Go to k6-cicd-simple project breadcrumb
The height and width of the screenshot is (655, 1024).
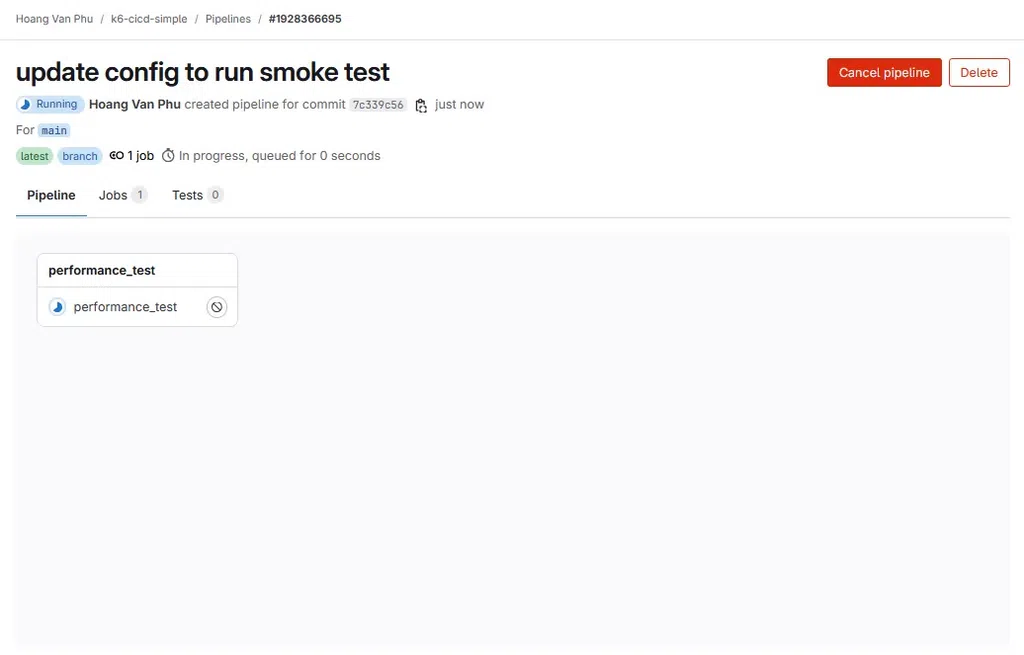(149, 19)
